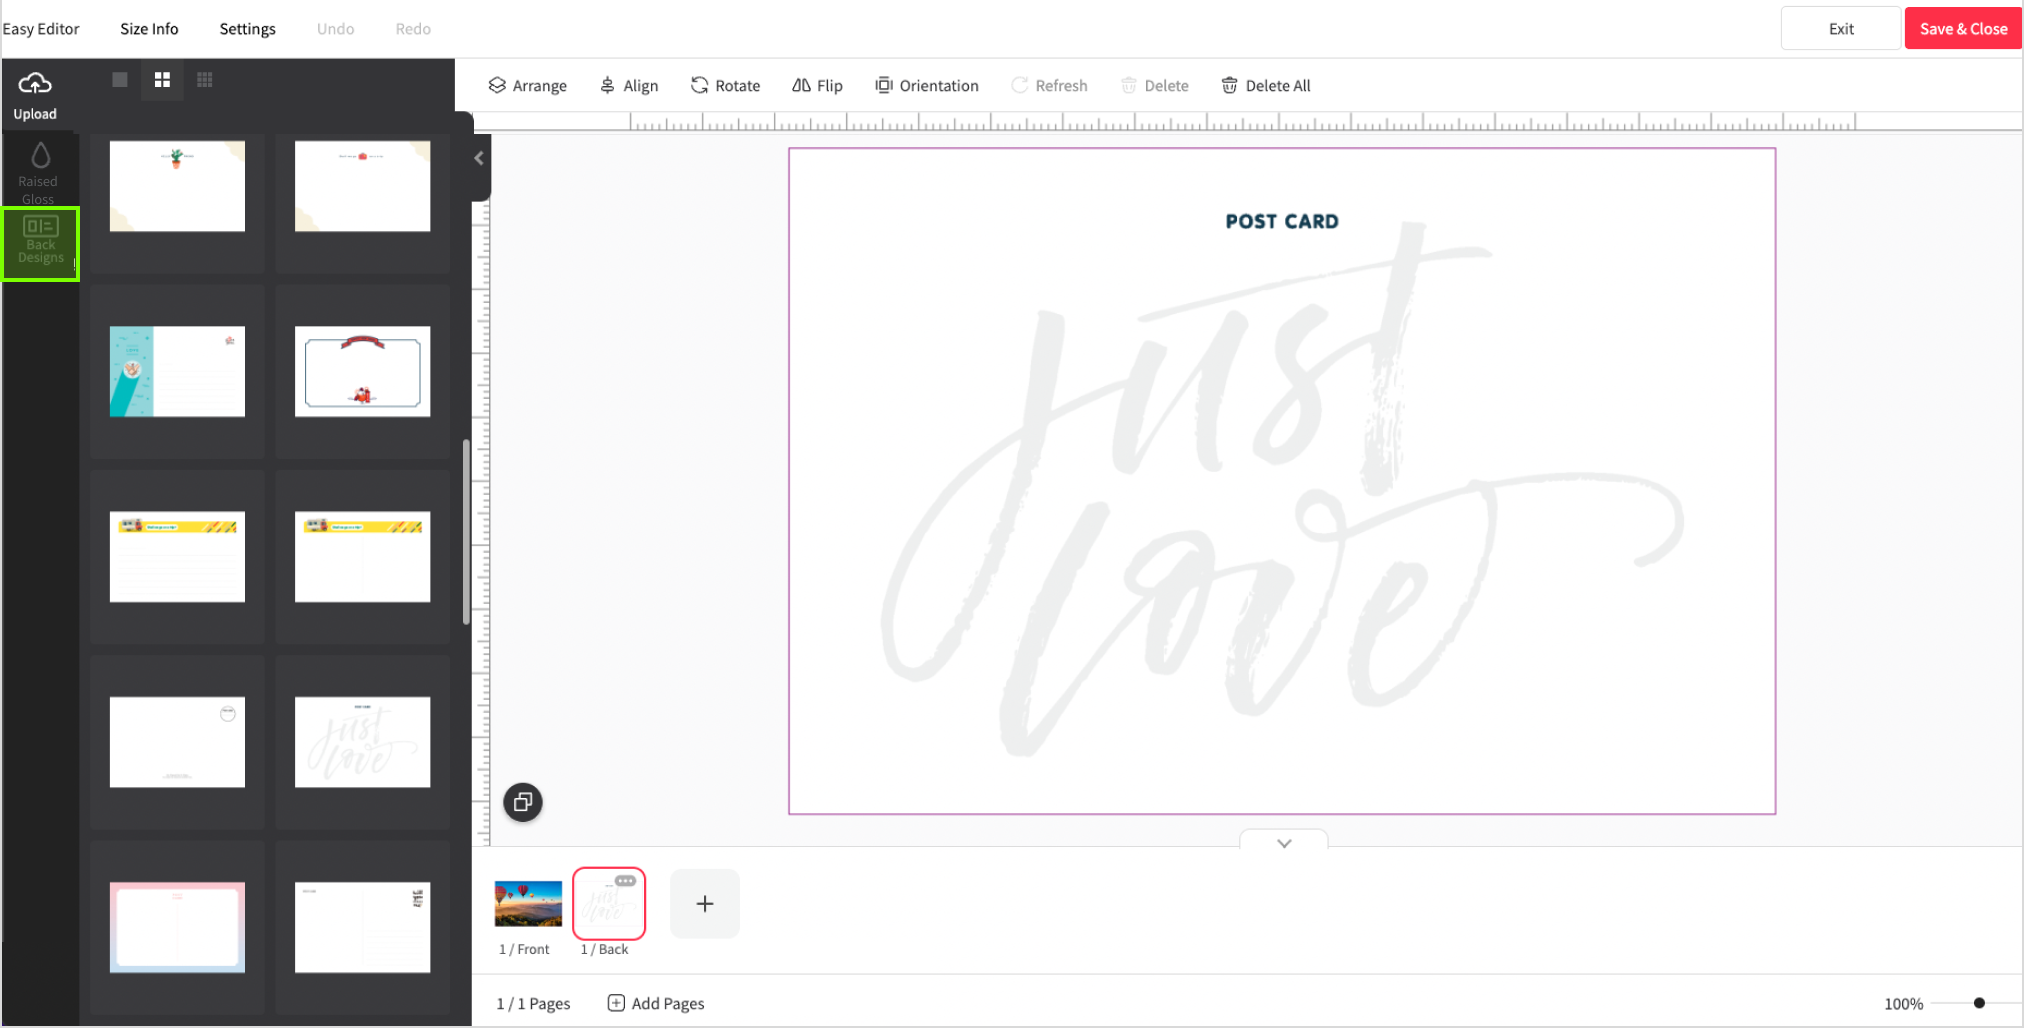The image size is (2024, 1028).
Task: Open the back page options ellipsis
Action: point(625,881)
